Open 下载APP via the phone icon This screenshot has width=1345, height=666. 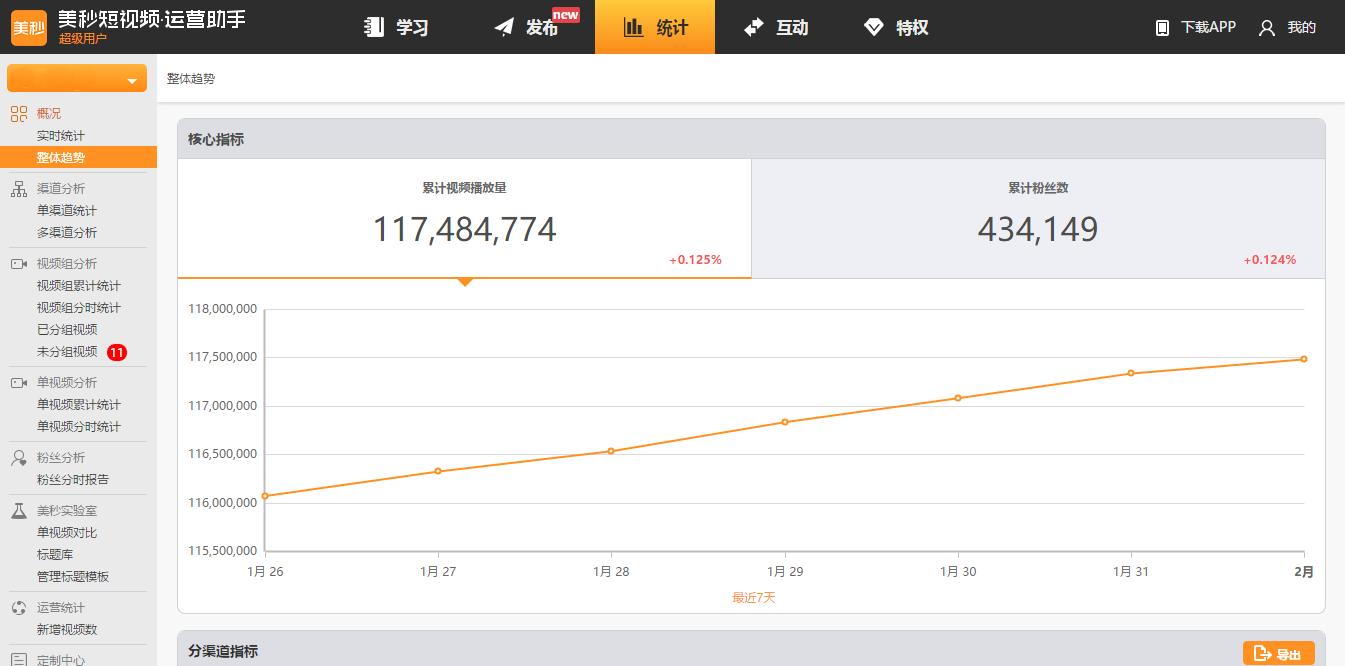pos(1162,27)
